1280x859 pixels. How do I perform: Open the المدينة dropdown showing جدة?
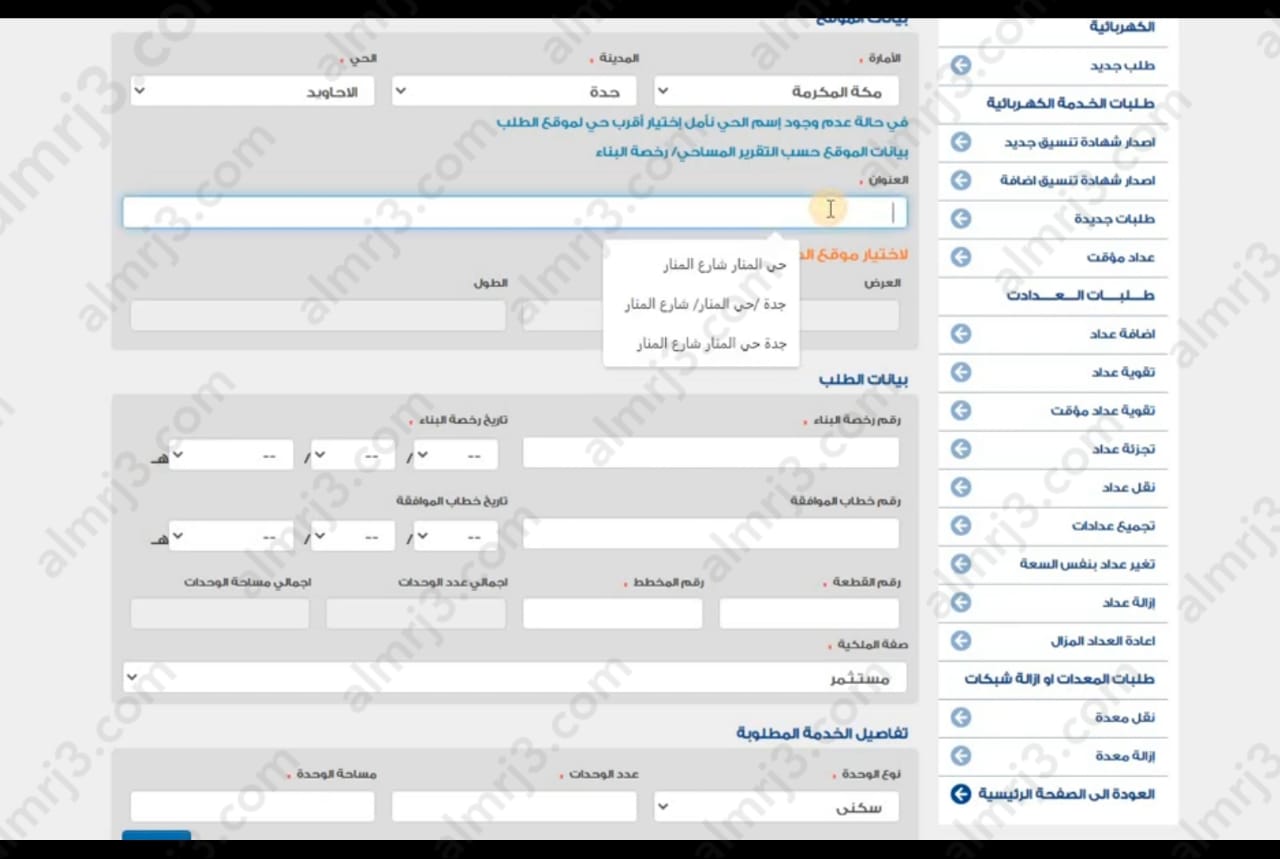click(514, 92)
